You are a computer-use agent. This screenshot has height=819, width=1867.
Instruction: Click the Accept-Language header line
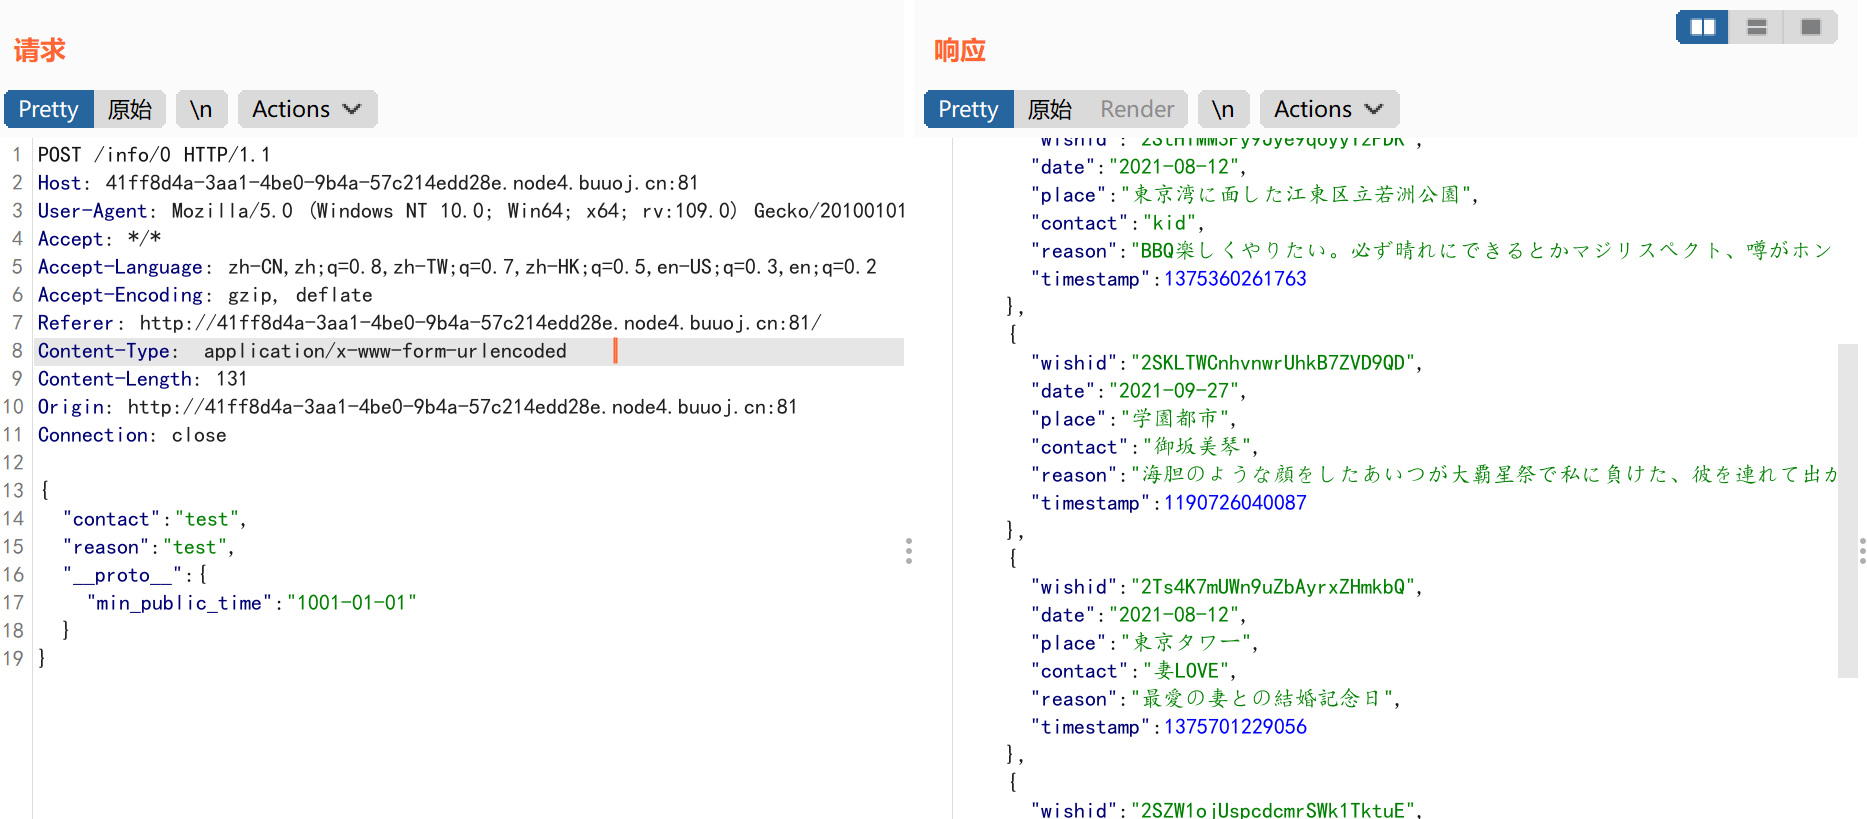[x=457, y=267]
